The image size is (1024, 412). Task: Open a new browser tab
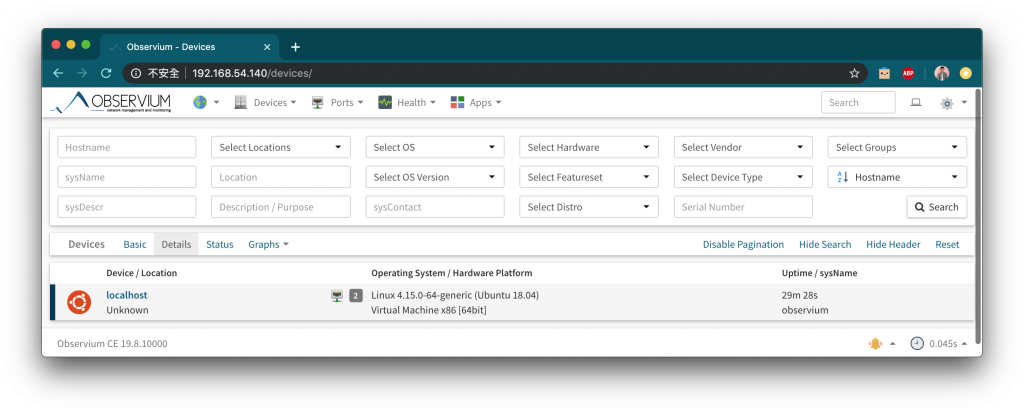[295, 47]
